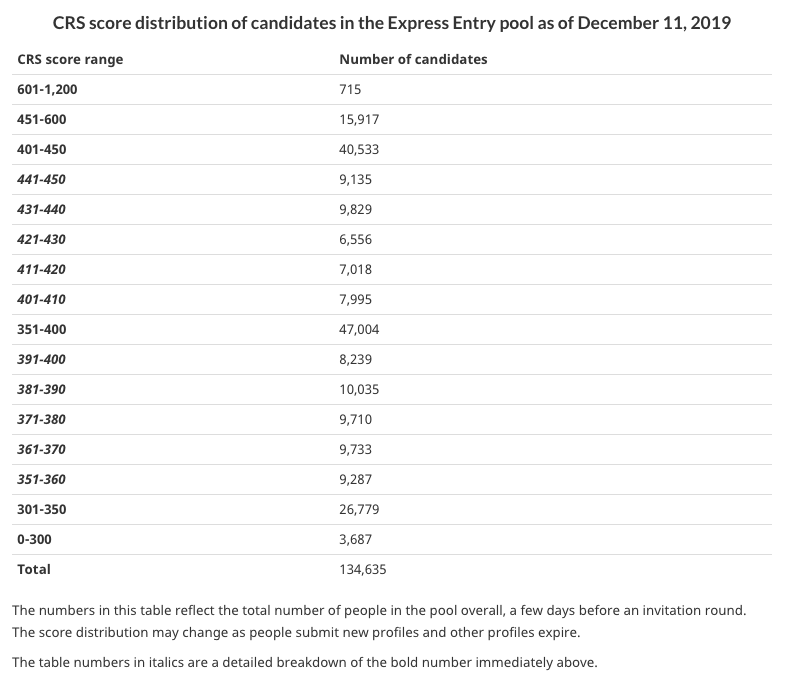Select the 301-350 range row label
Screen dimensions: 797x677
[42, 509]
